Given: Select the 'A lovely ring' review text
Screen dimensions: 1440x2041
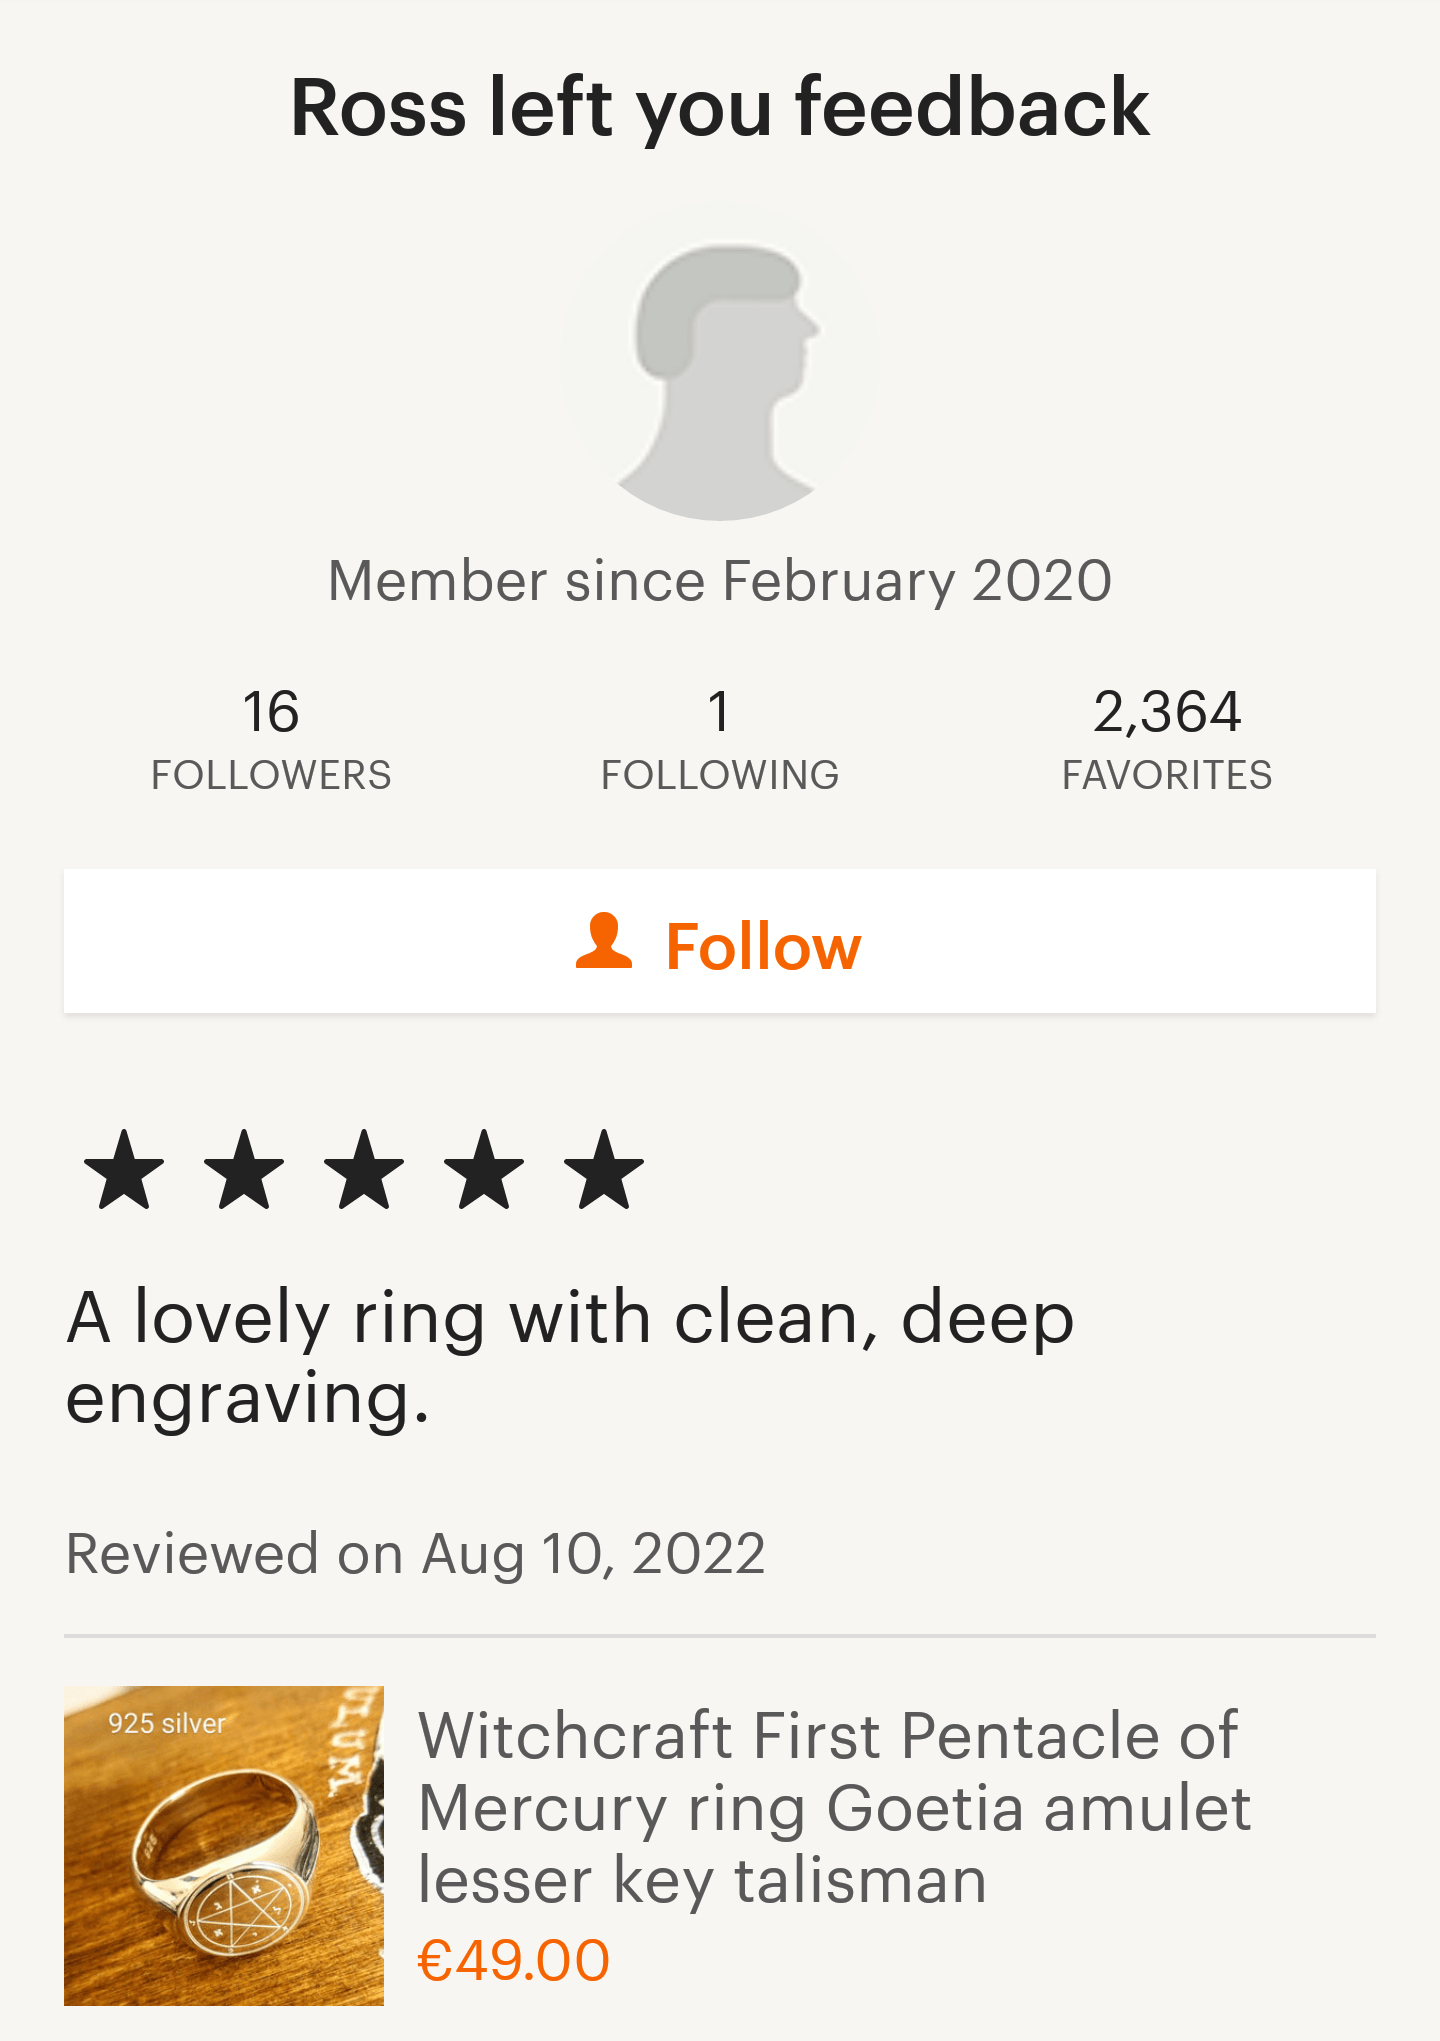Looking at the screenshot, I should [570, 1356].
